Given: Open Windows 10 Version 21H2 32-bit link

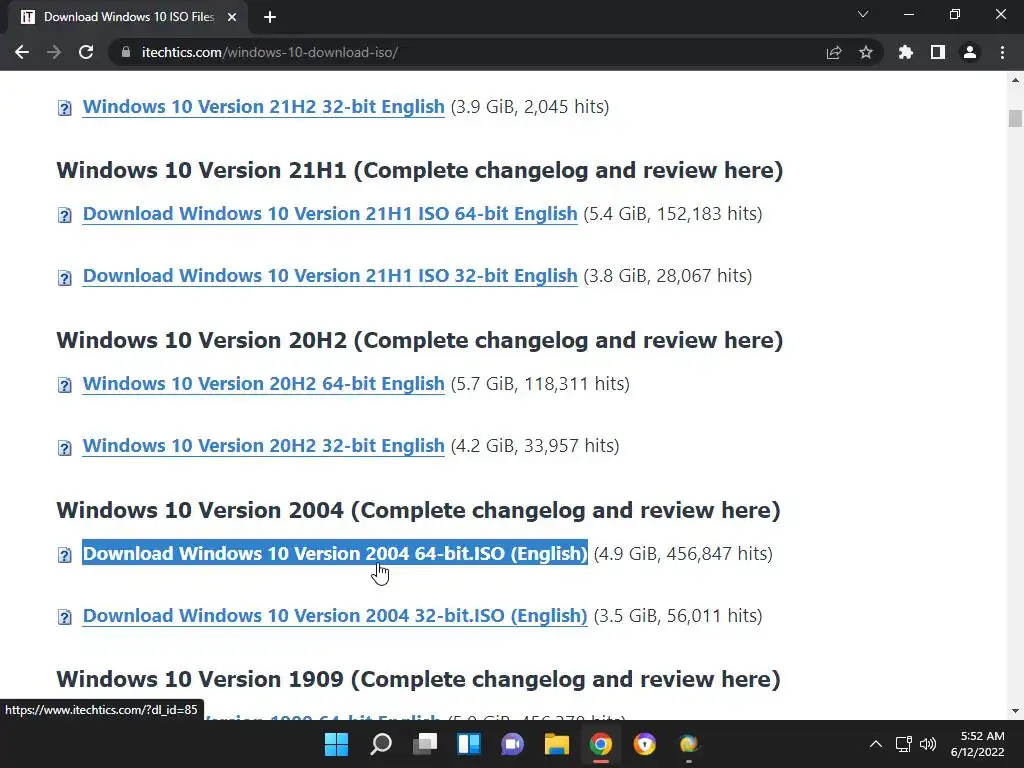Looking at the screenshot, I should click(x=263, y=106).
